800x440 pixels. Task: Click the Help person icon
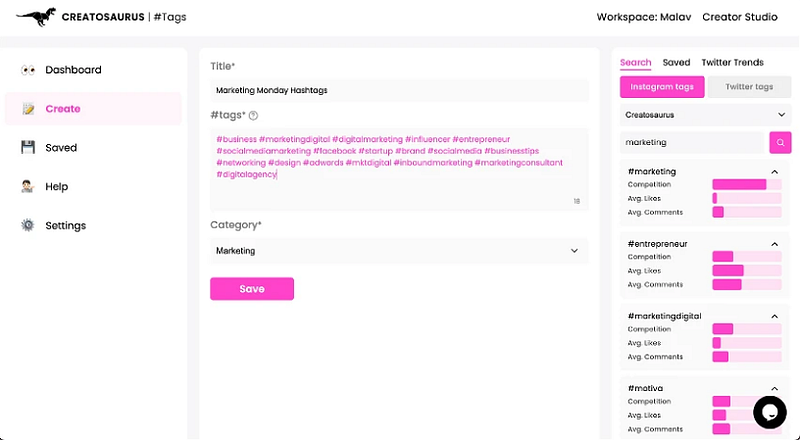28,187
